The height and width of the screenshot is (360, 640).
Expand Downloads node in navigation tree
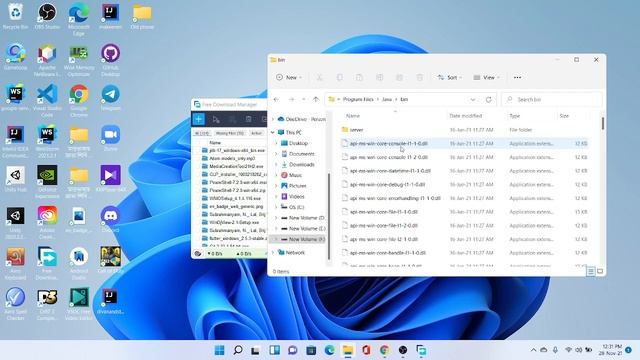(276, 164)
